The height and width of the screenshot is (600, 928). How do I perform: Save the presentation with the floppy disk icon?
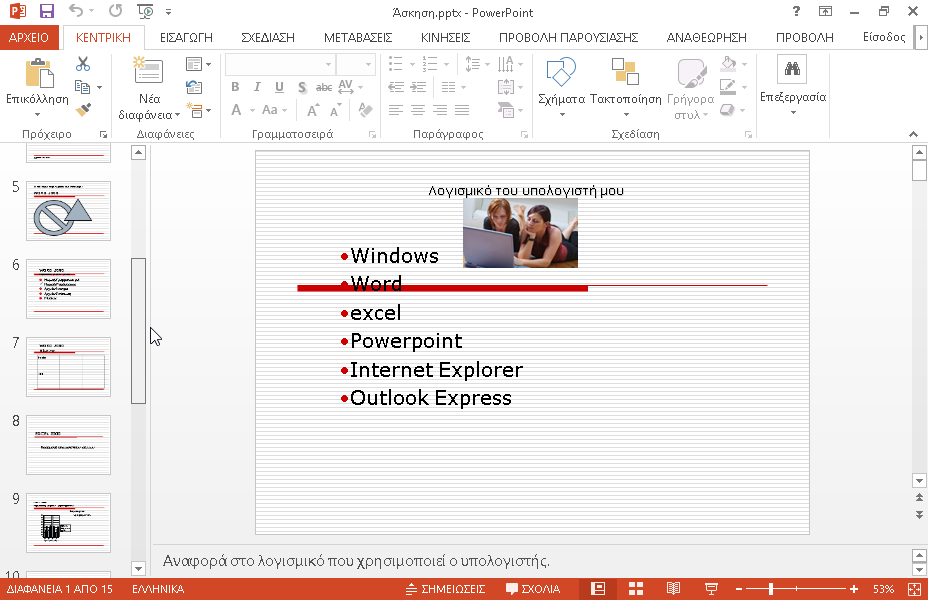point(46,11)
